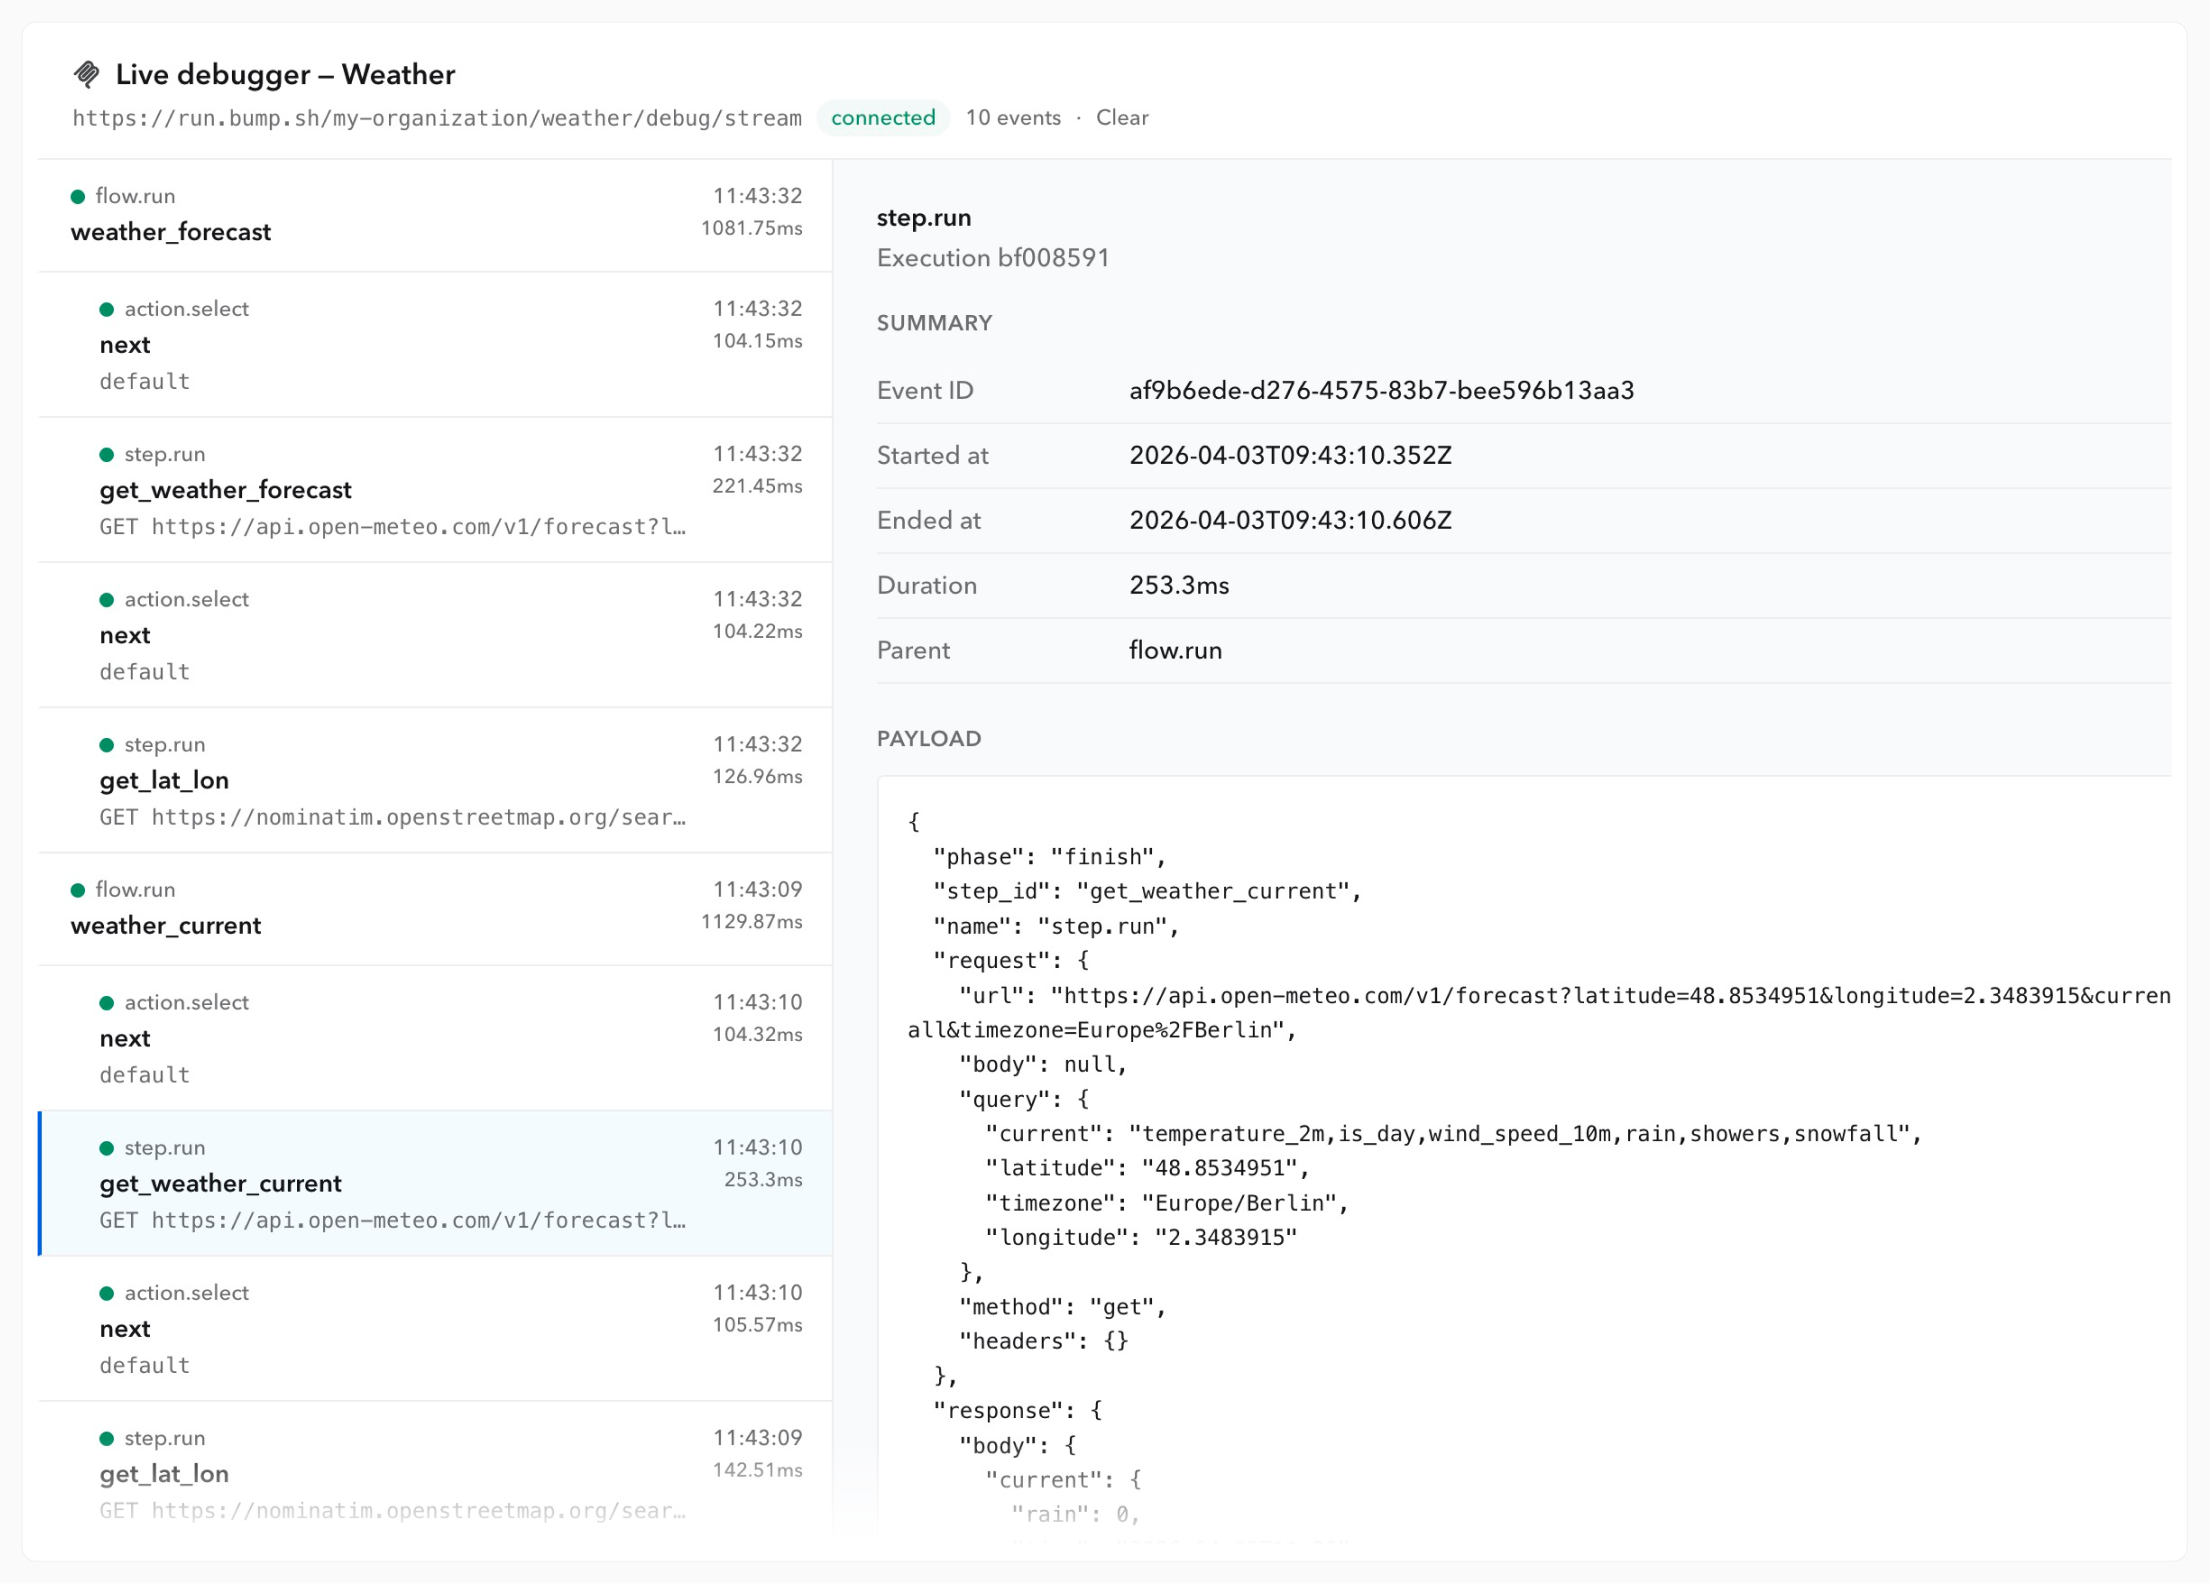
Task: Click the "latitude": "48.8534951" payload line
Action: coord(1147,1169)
